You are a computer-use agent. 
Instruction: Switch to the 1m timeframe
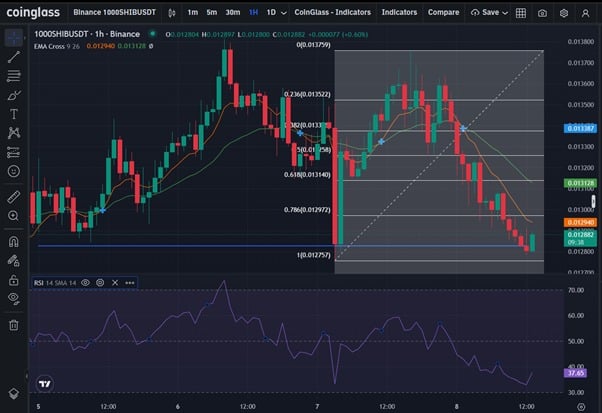click(x=193, y=12)
